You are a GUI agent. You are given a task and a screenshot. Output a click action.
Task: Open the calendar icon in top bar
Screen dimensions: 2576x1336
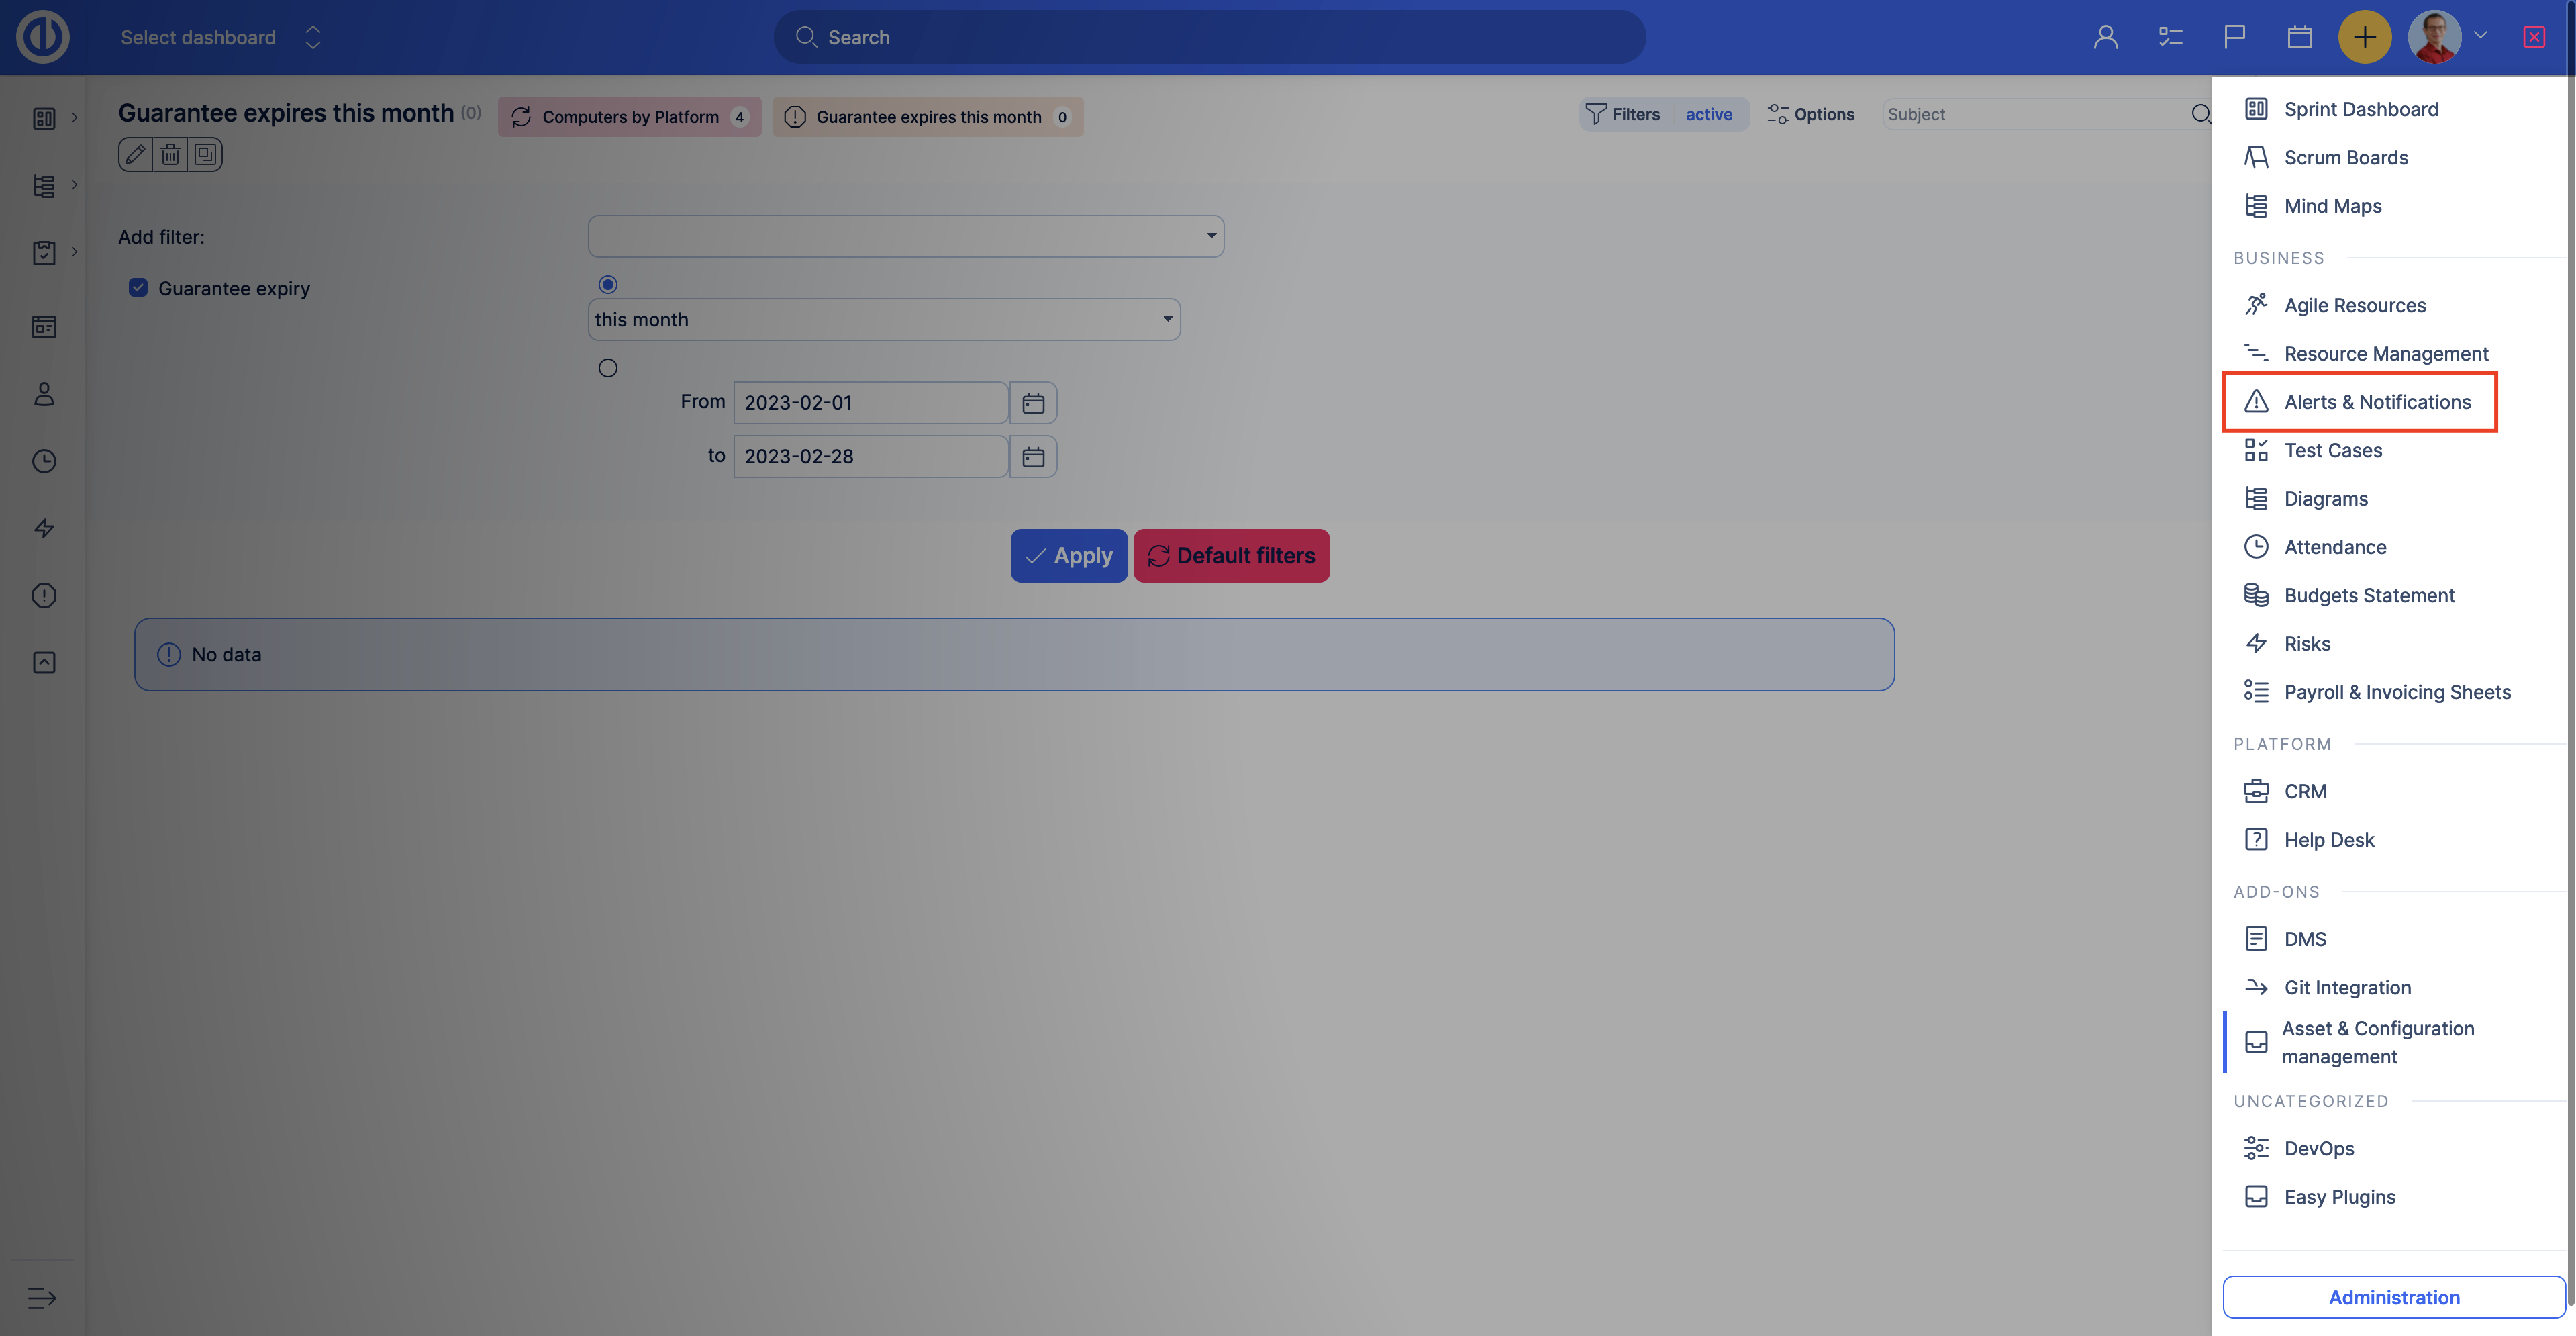pos(2299,37)
